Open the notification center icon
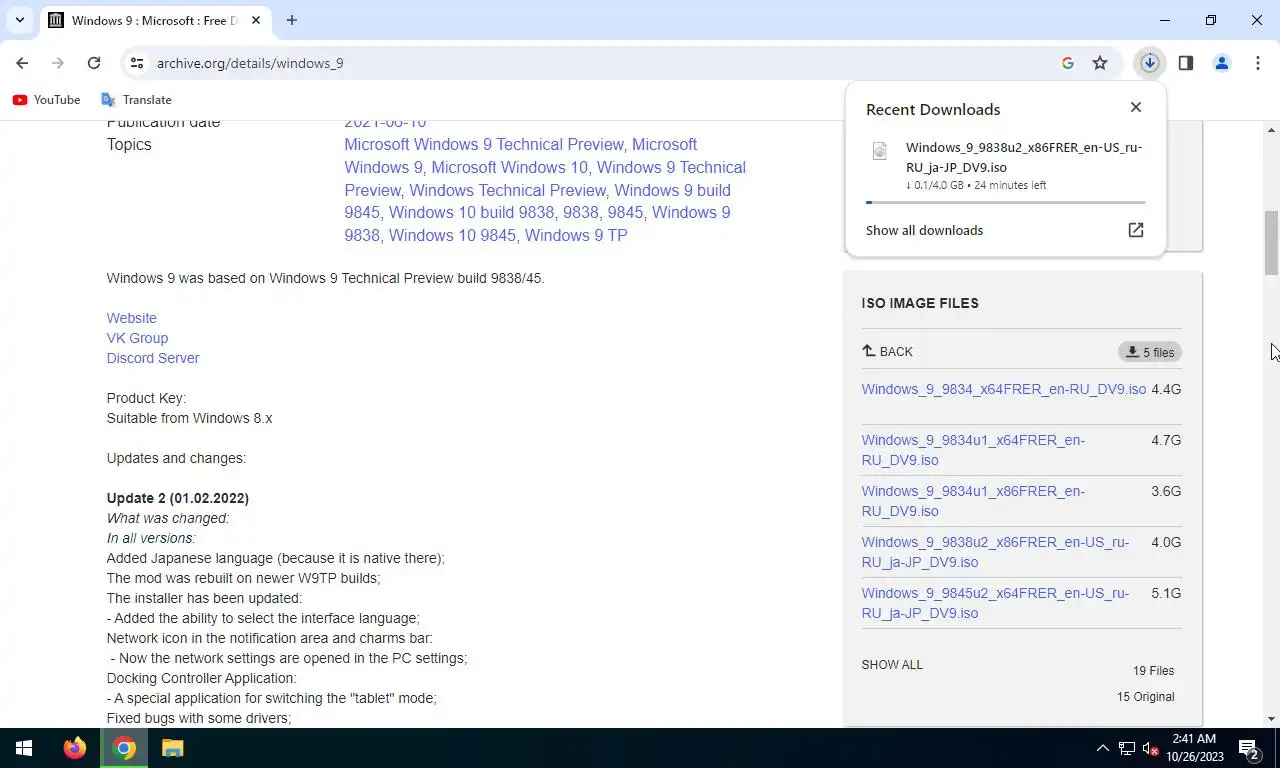This screenshot has height=768, width=1280. click(x=1249, y=748)
